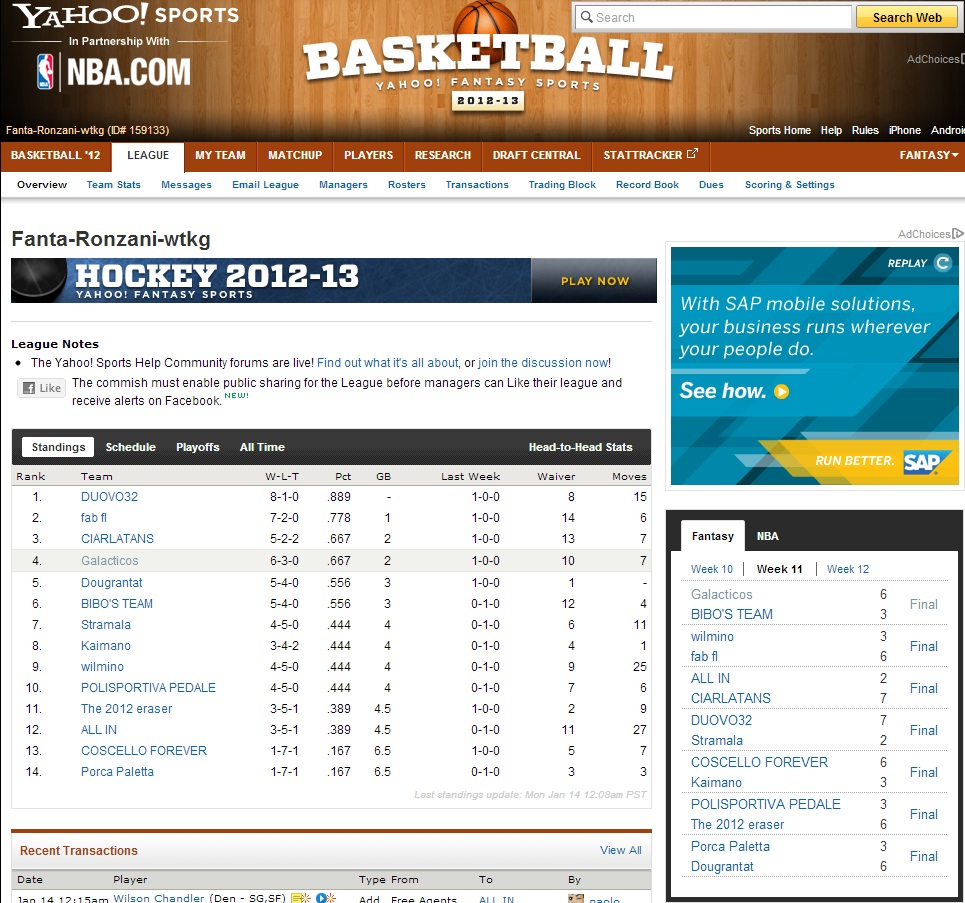Show Week 12 matchups
Viewport: 965px width, 903px height.
847,569
